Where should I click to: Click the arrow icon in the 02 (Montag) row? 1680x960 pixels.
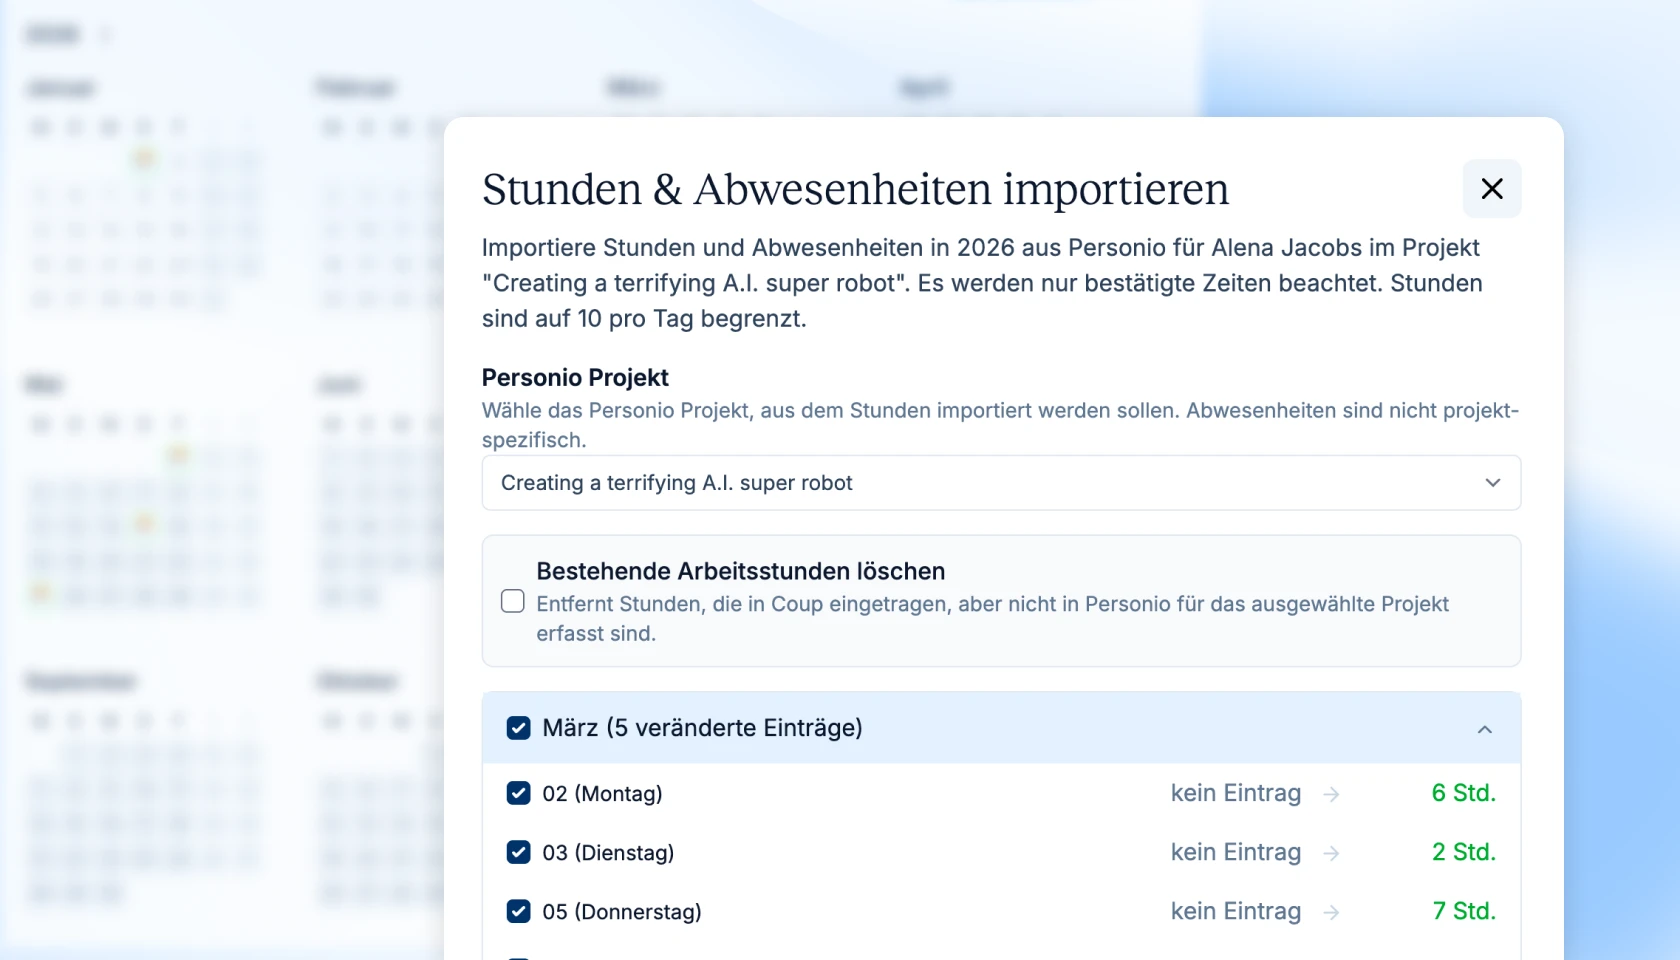pyautogui.click(x=1331, y=794)
